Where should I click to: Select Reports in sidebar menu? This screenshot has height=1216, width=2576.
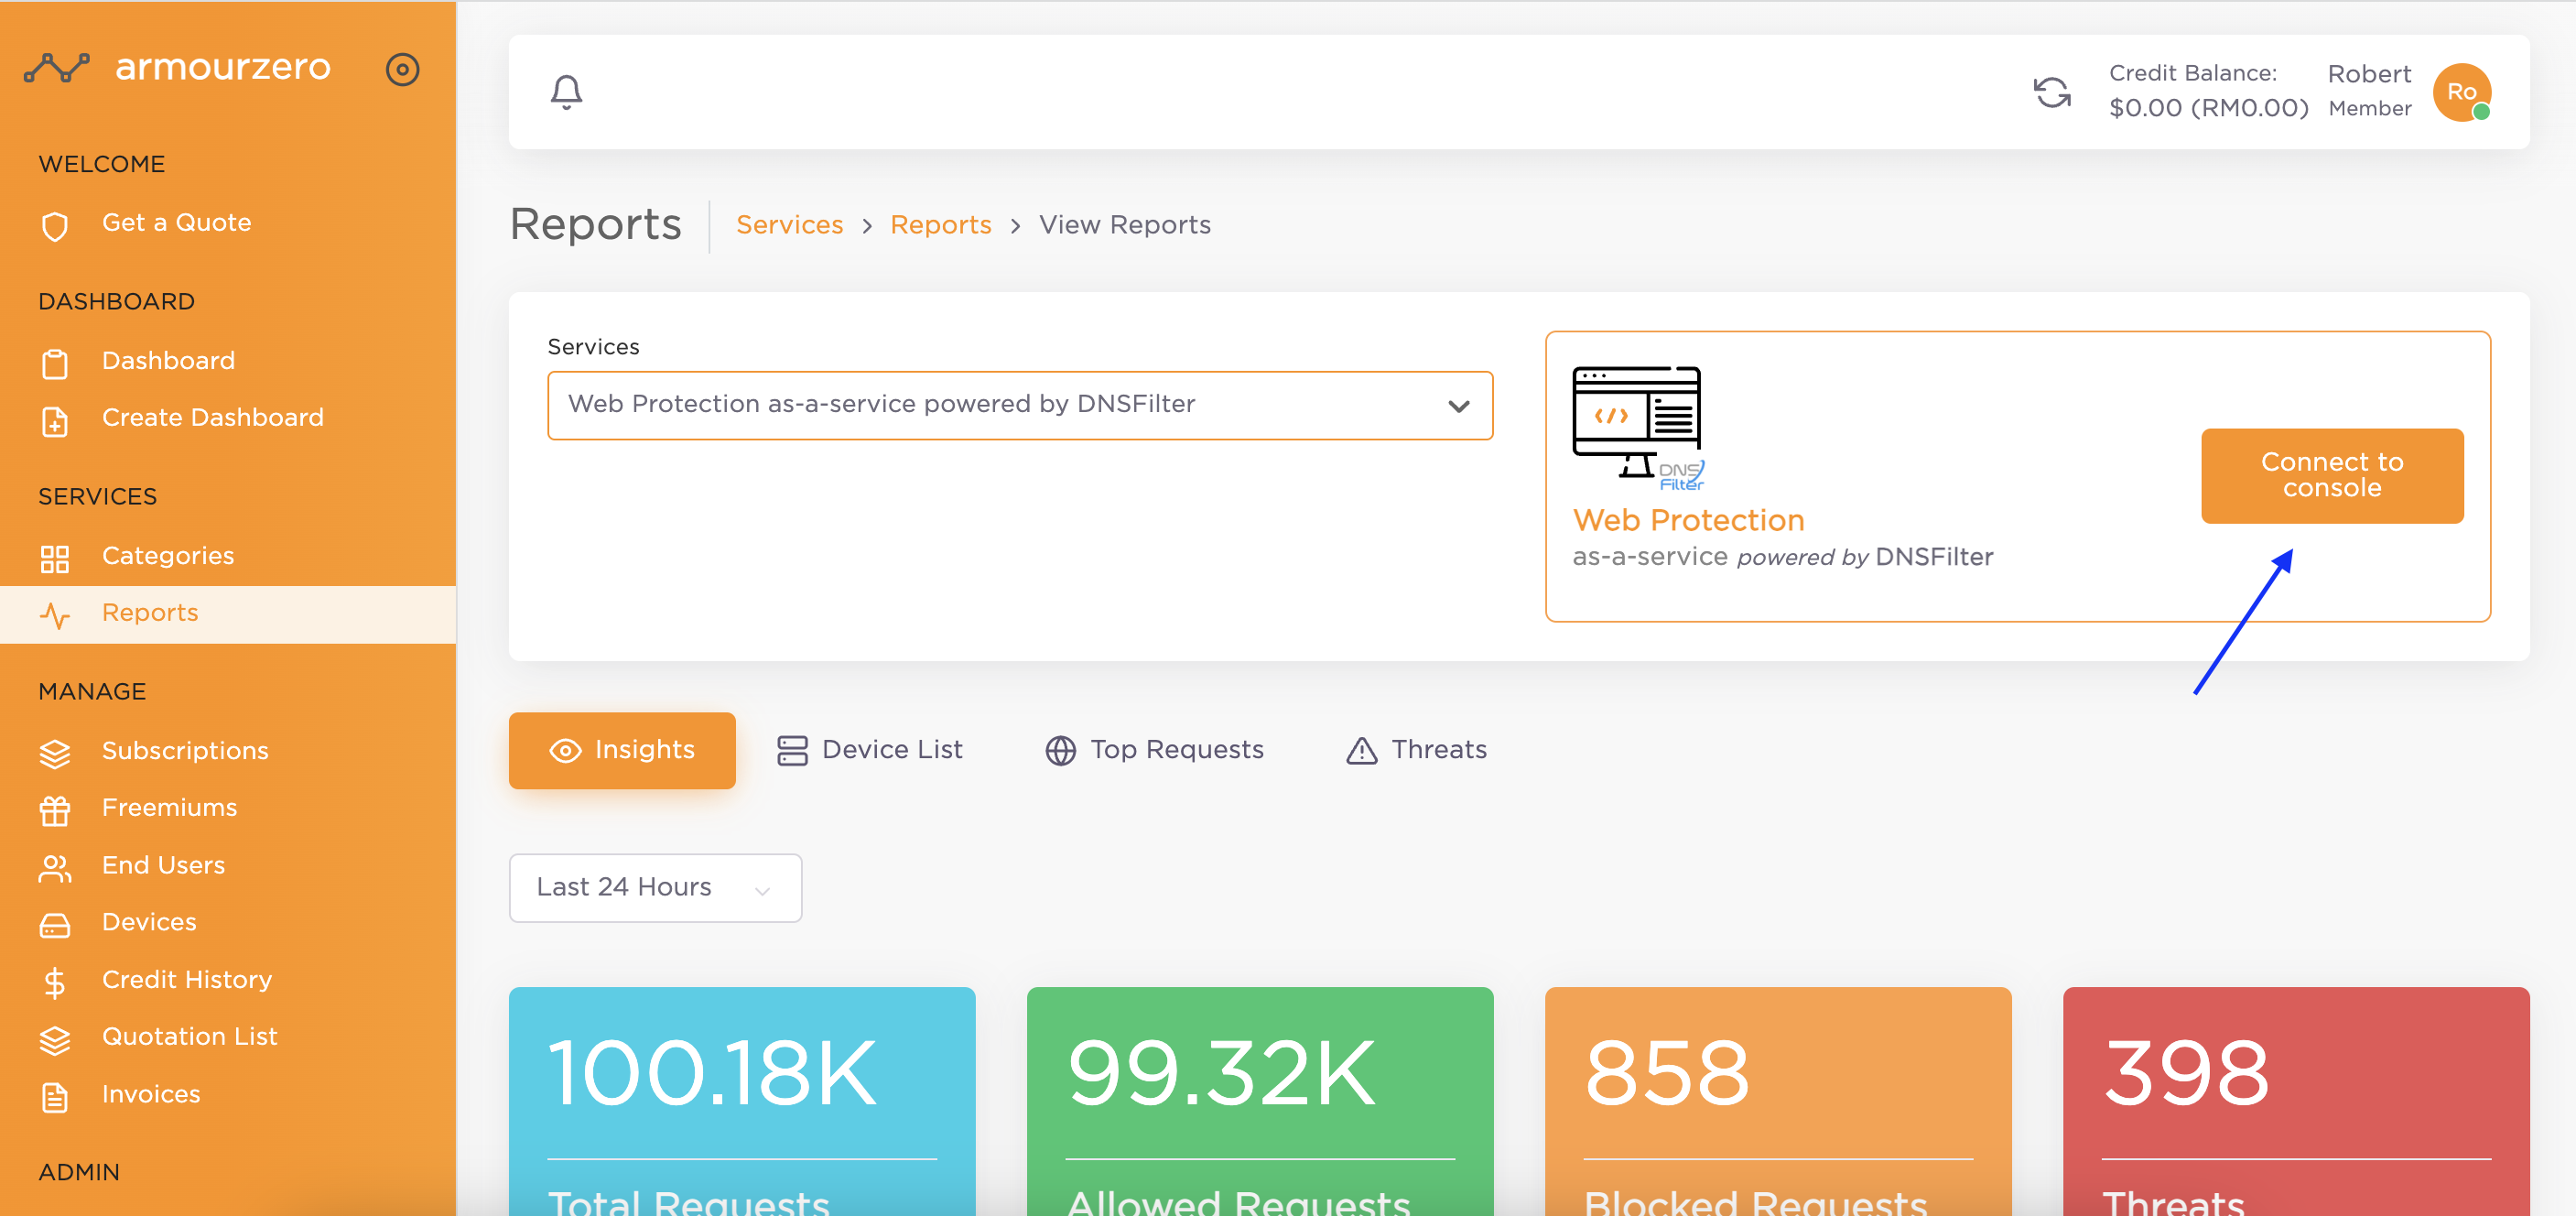click(228, 614)
